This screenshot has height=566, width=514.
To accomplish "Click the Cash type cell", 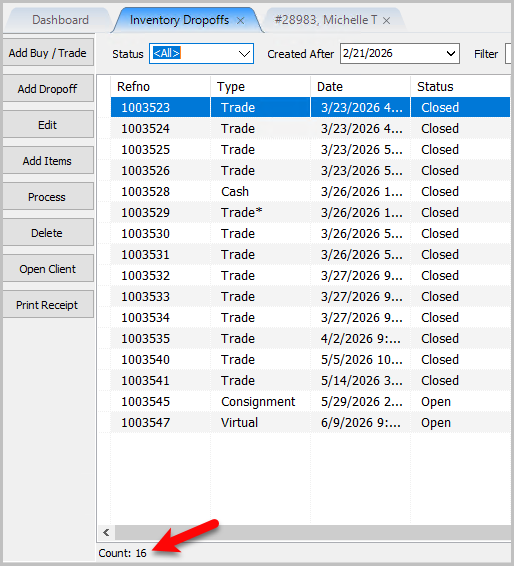I will (260, 191).
